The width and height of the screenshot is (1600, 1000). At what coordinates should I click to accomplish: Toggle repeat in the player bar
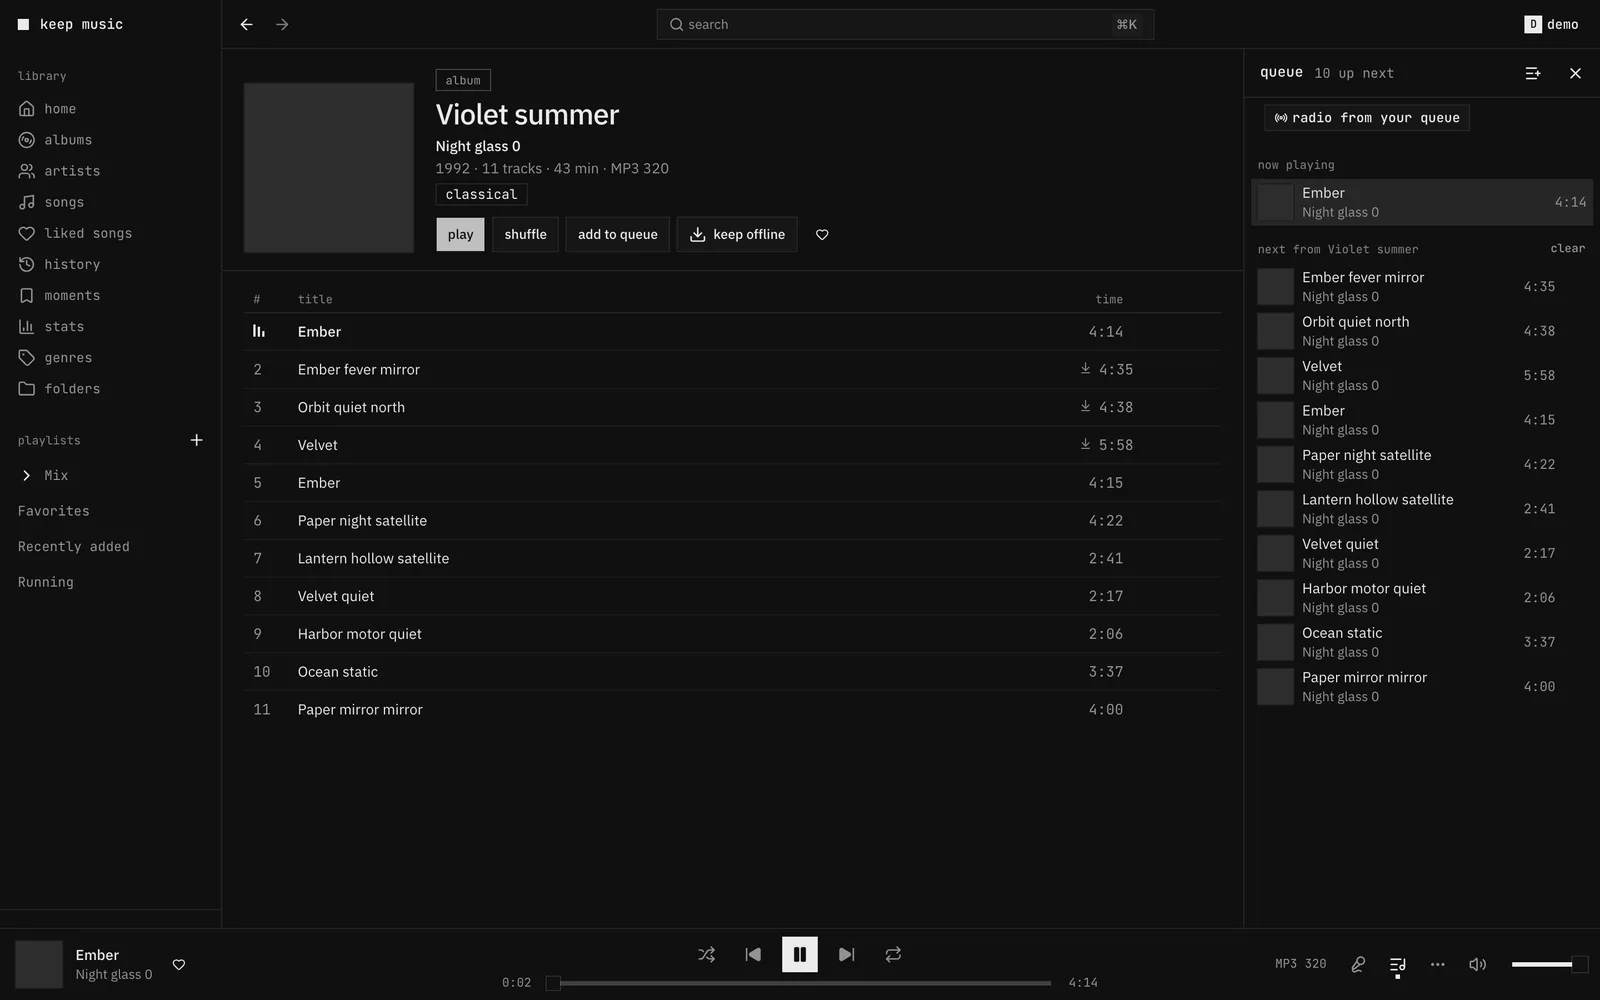[893, 954]
